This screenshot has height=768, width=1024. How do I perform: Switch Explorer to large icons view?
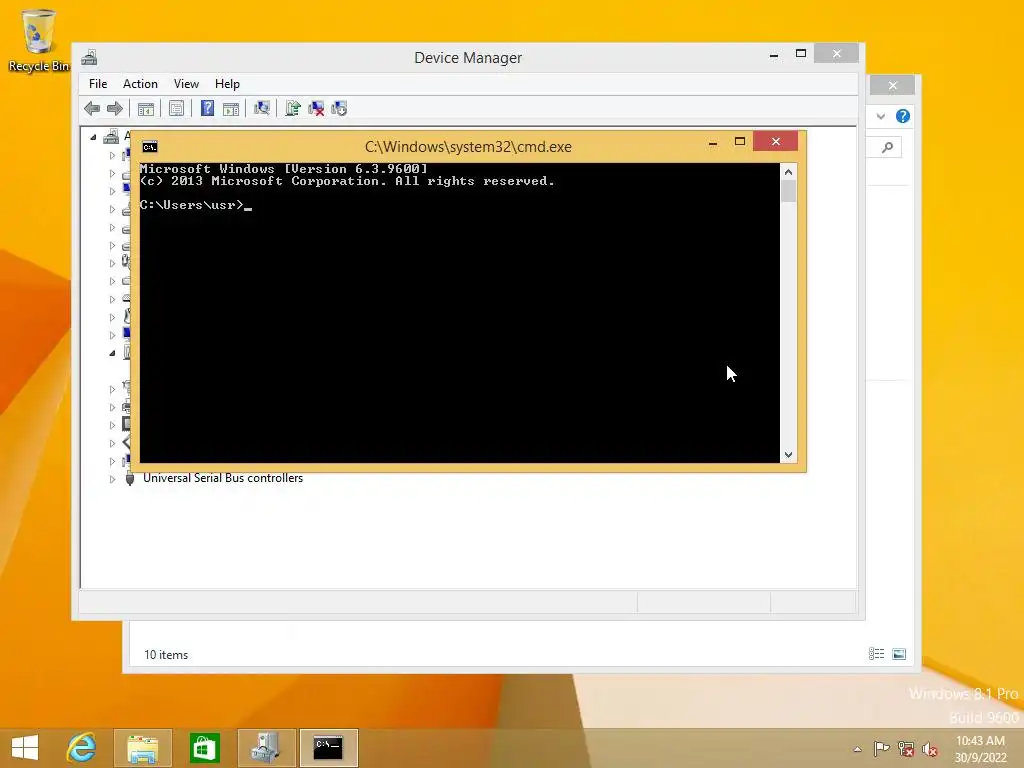click(899, 654)
